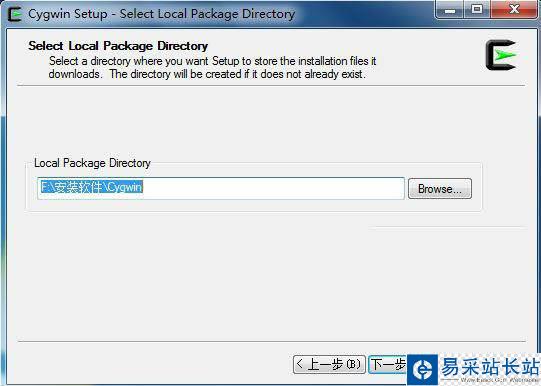Maximize the Cygwin Setup window
Viewport: 541px width, 386px height.
point(477,9)
